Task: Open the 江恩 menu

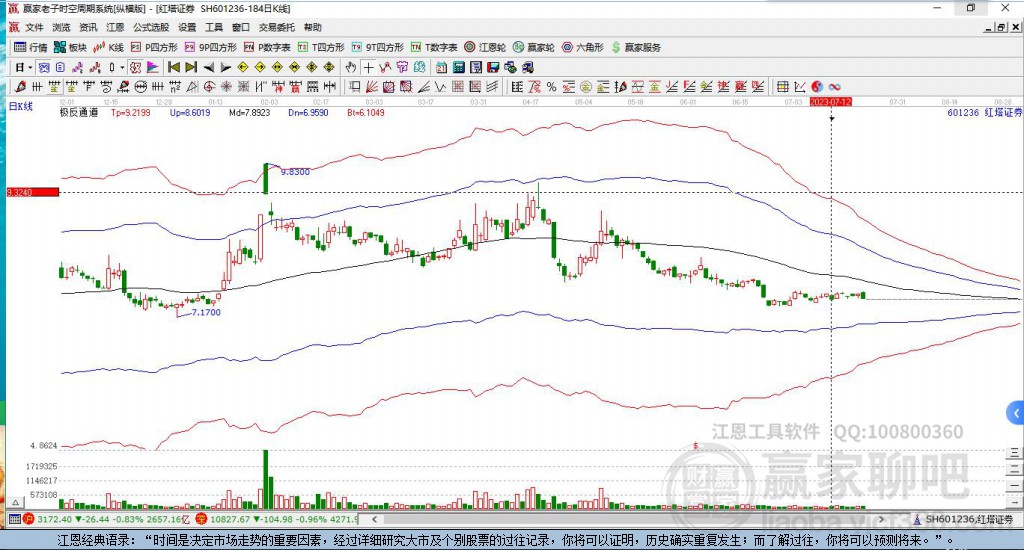Action: point(115,27)
